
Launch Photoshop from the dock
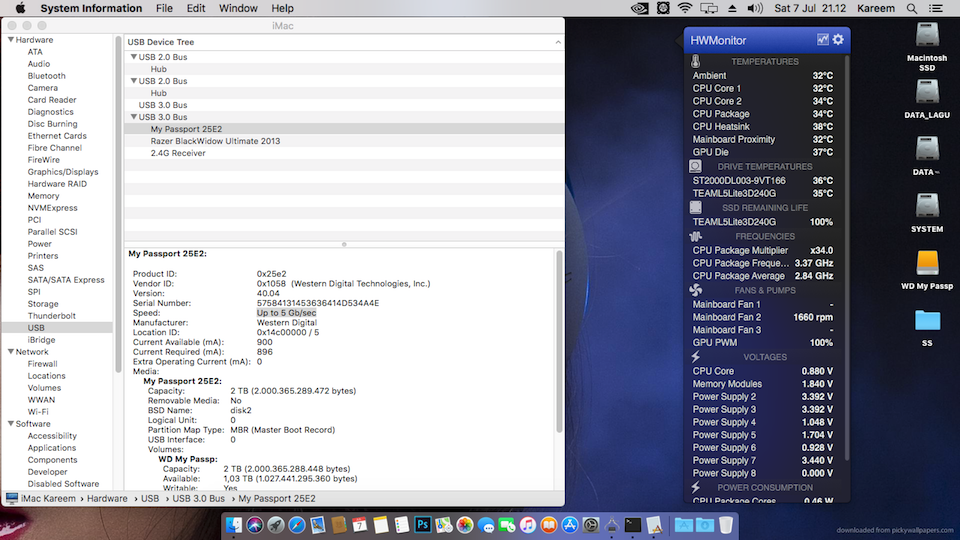422,525
